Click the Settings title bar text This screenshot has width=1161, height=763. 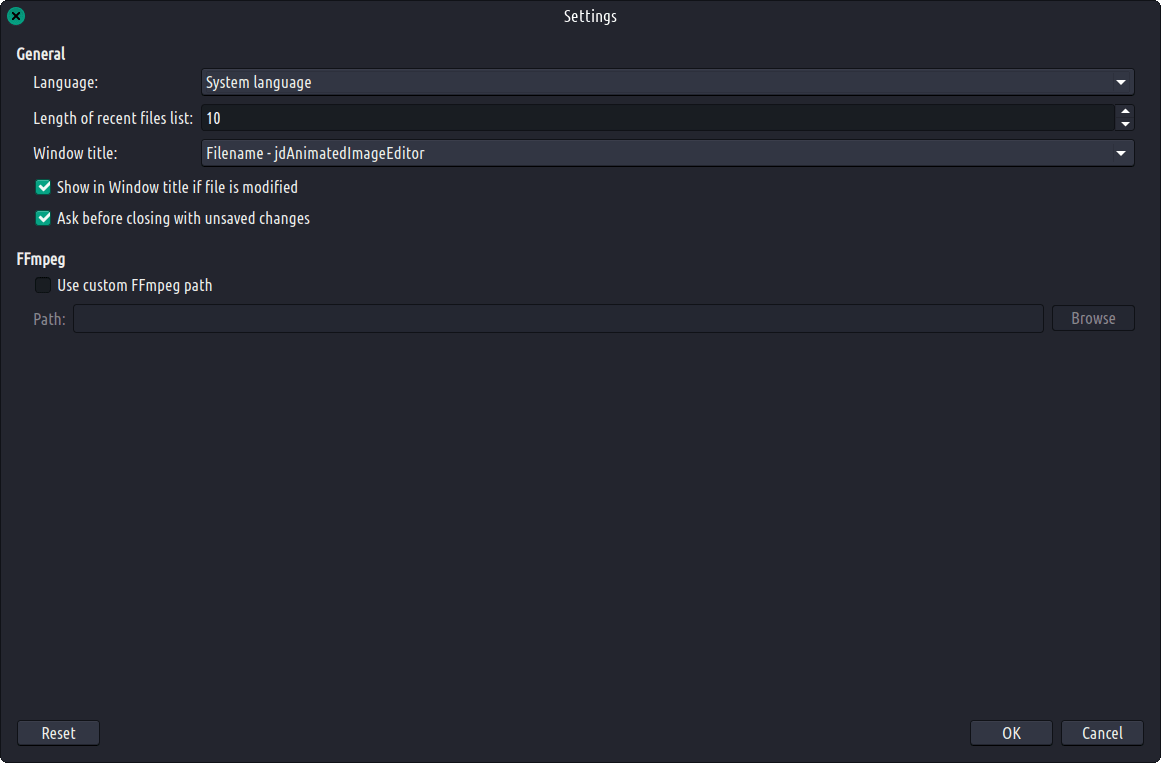click(590, 16)
